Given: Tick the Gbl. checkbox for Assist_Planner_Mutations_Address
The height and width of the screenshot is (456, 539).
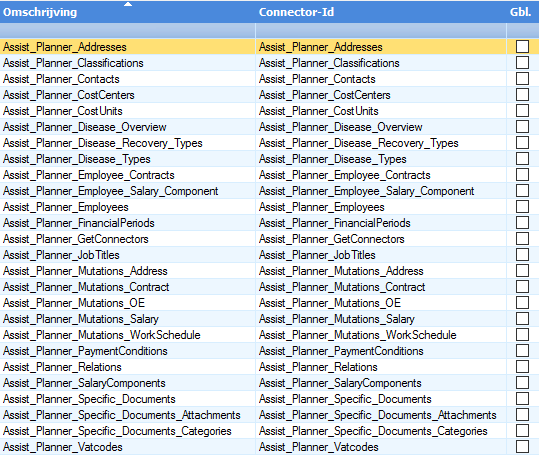Looking at the screenshot, I should coord(522,270).
